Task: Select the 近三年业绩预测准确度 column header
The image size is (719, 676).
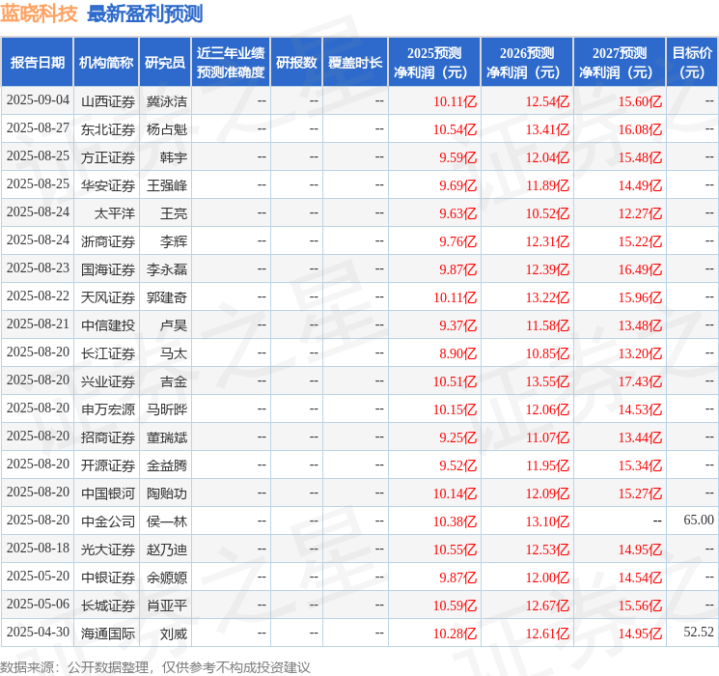Action: [230, 62]
